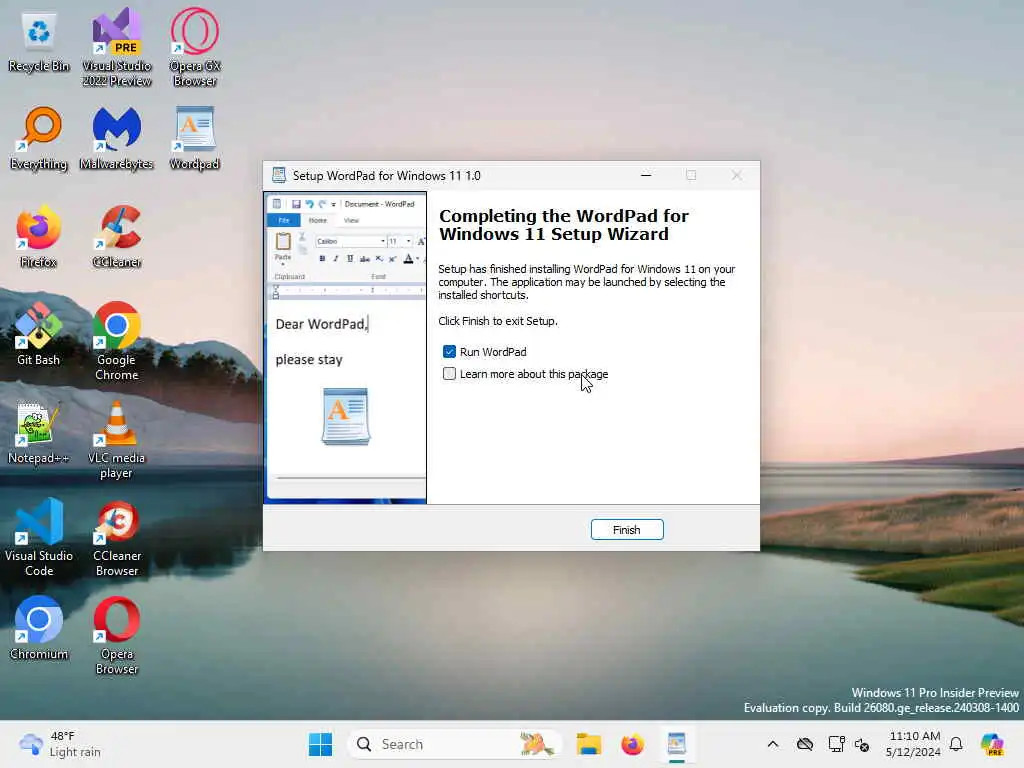Select the VLC media player shortcut
The width and height of the screenshot is (1024, 768).
pos(117,440)
